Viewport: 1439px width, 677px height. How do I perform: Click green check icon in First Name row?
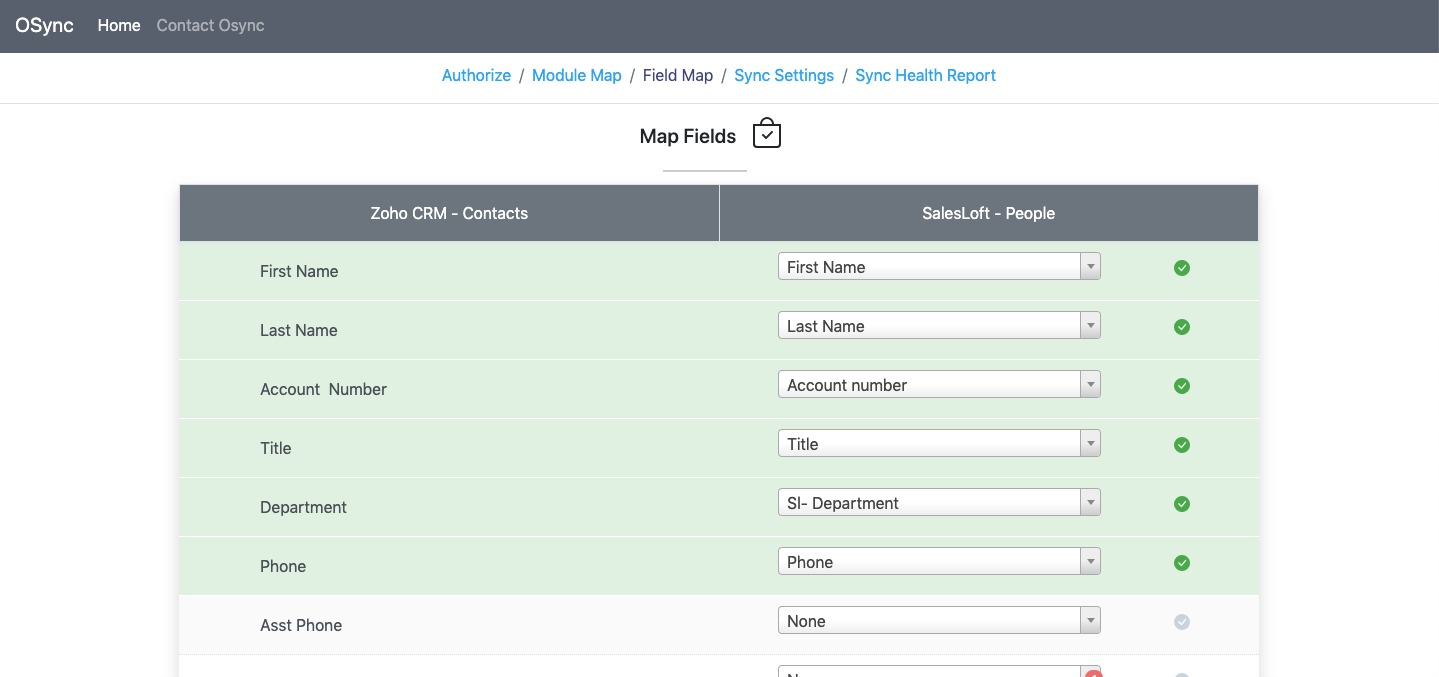coord(1182,268)
